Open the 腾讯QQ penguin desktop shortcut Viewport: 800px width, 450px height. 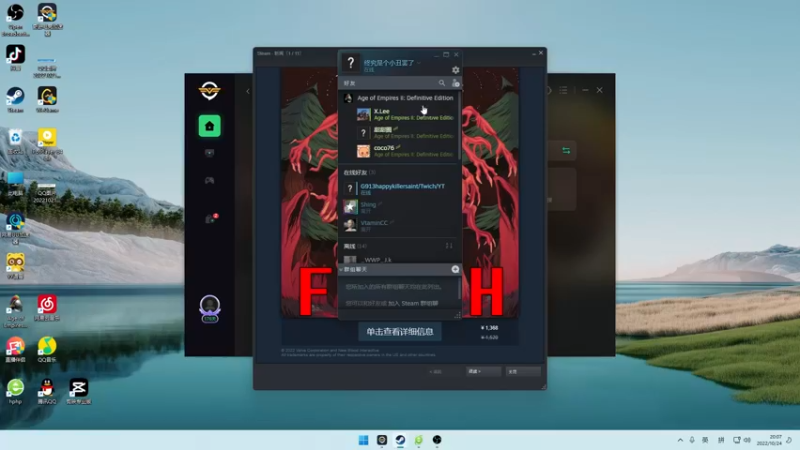pos(47,391)
